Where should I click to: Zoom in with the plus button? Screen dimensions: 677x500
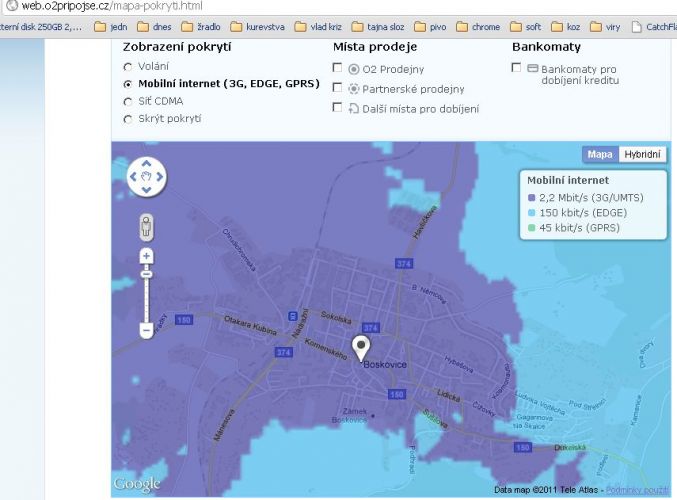[146, 256]
